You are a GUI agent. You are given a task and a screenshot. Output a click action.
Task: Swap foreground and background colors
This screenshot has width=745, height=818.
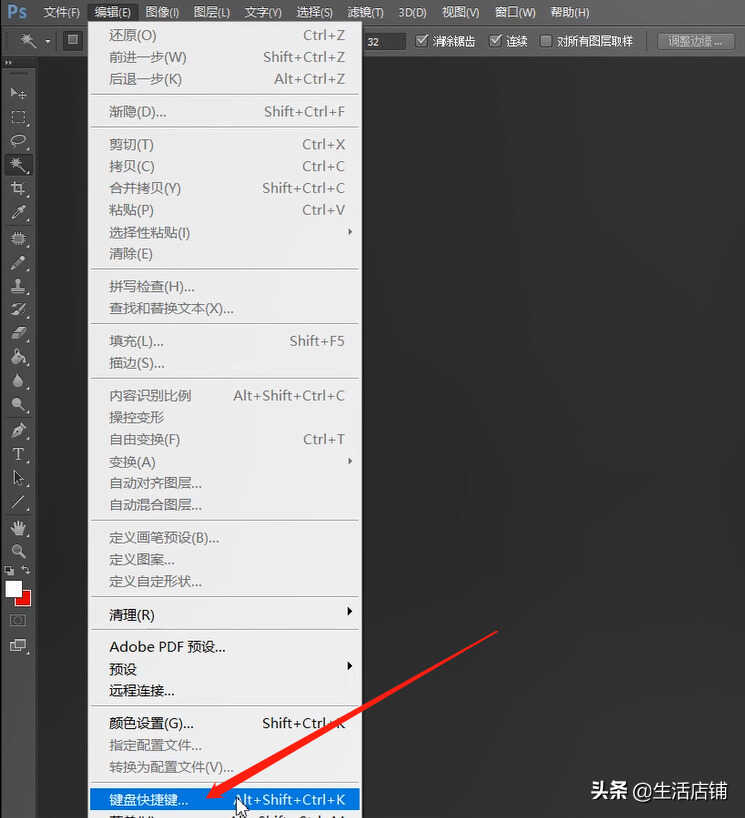point(26,570)
